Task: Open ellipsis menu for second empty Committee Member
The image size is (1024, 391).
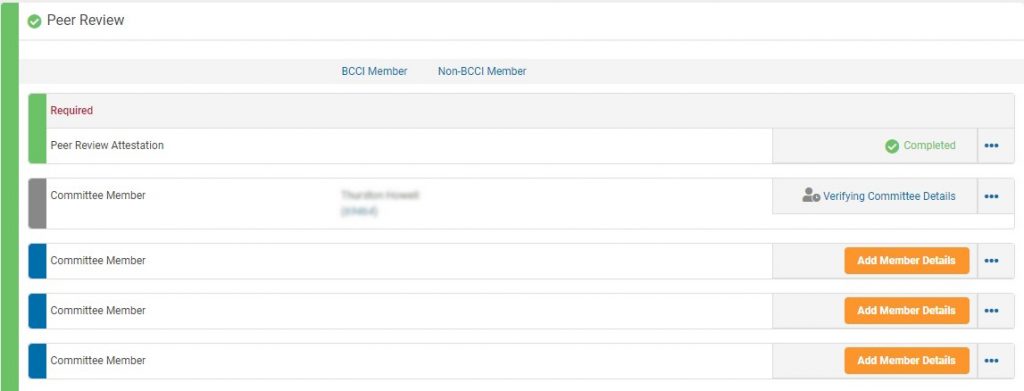Action: [x=991, y=311]
